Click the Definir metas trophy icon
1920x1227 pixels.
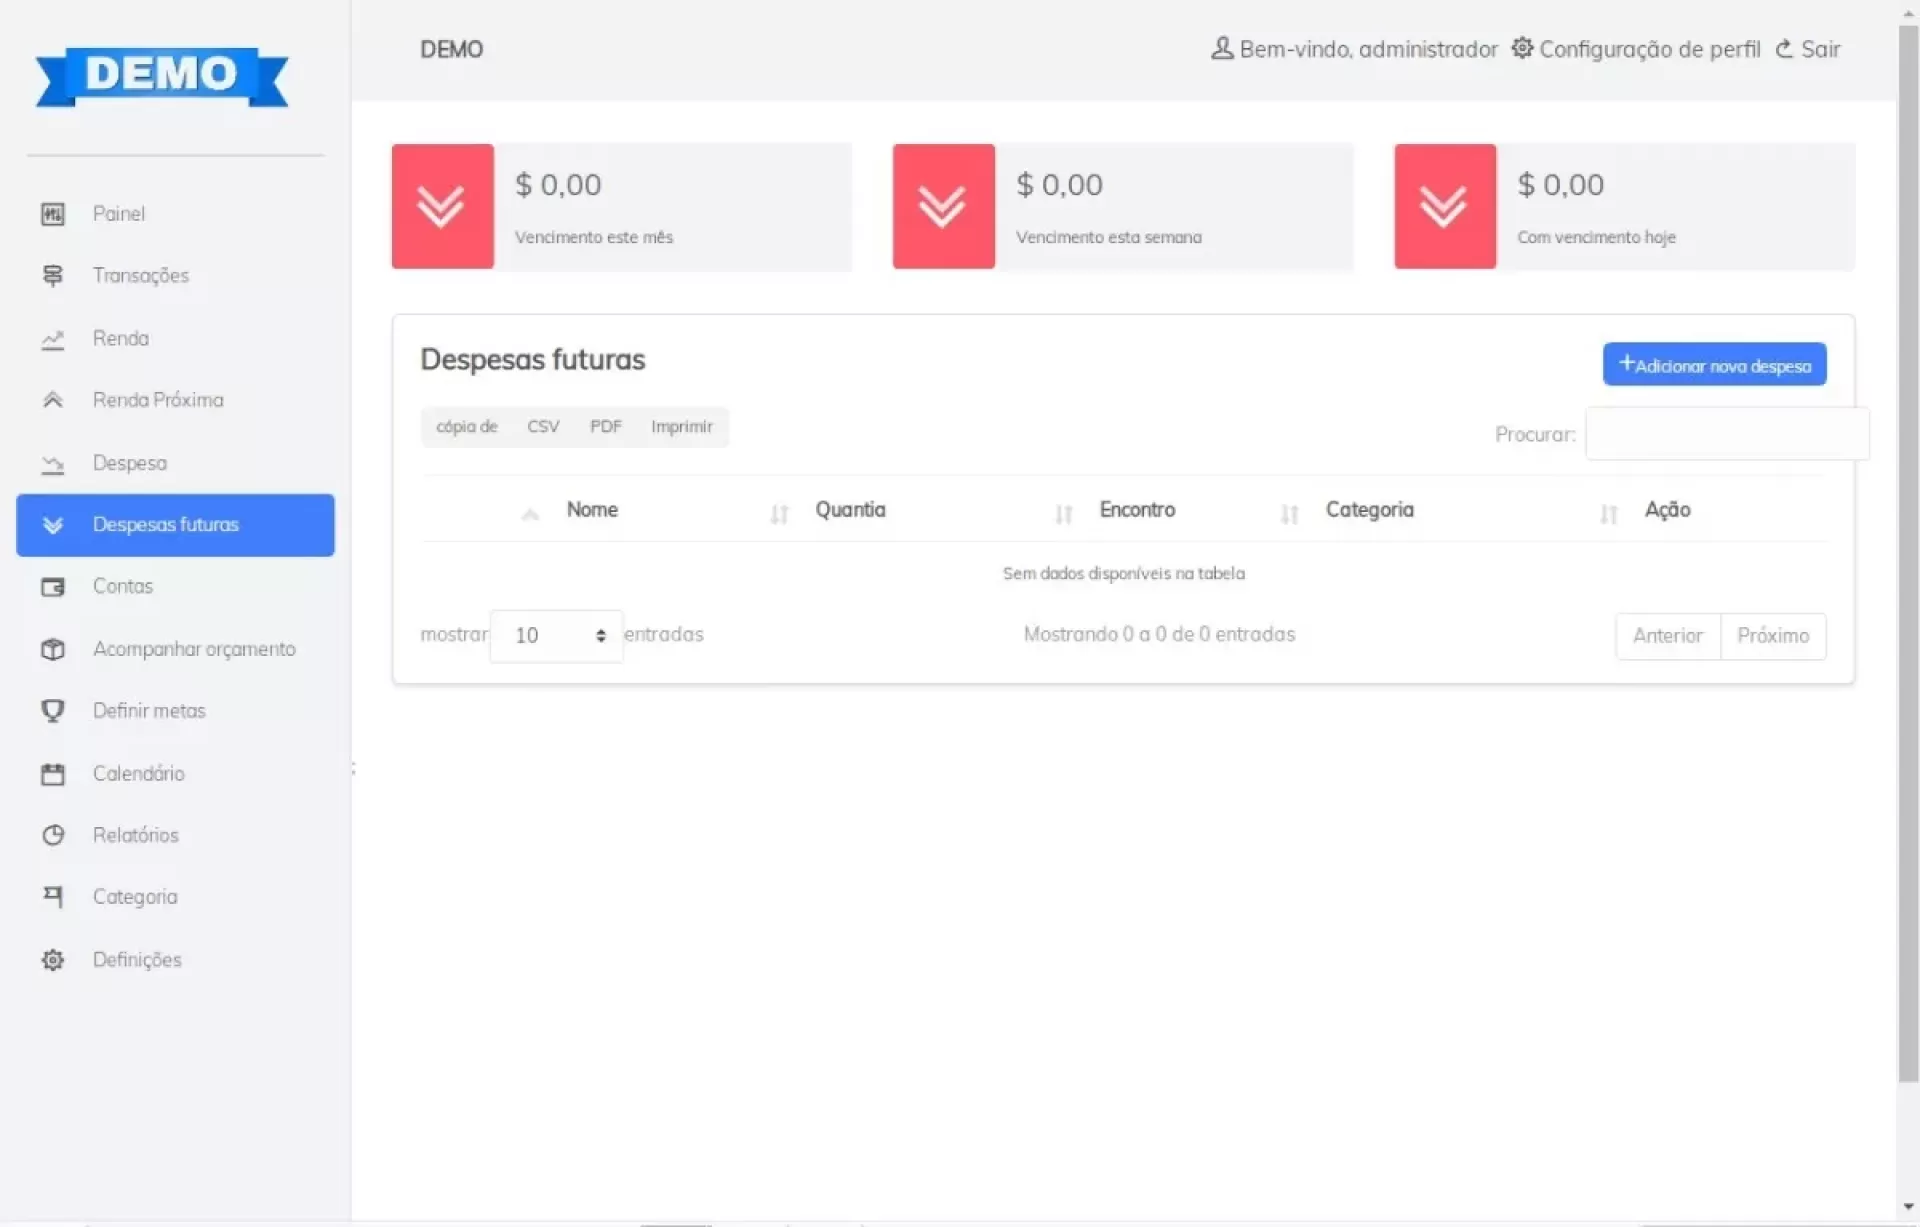coord(53,711)
